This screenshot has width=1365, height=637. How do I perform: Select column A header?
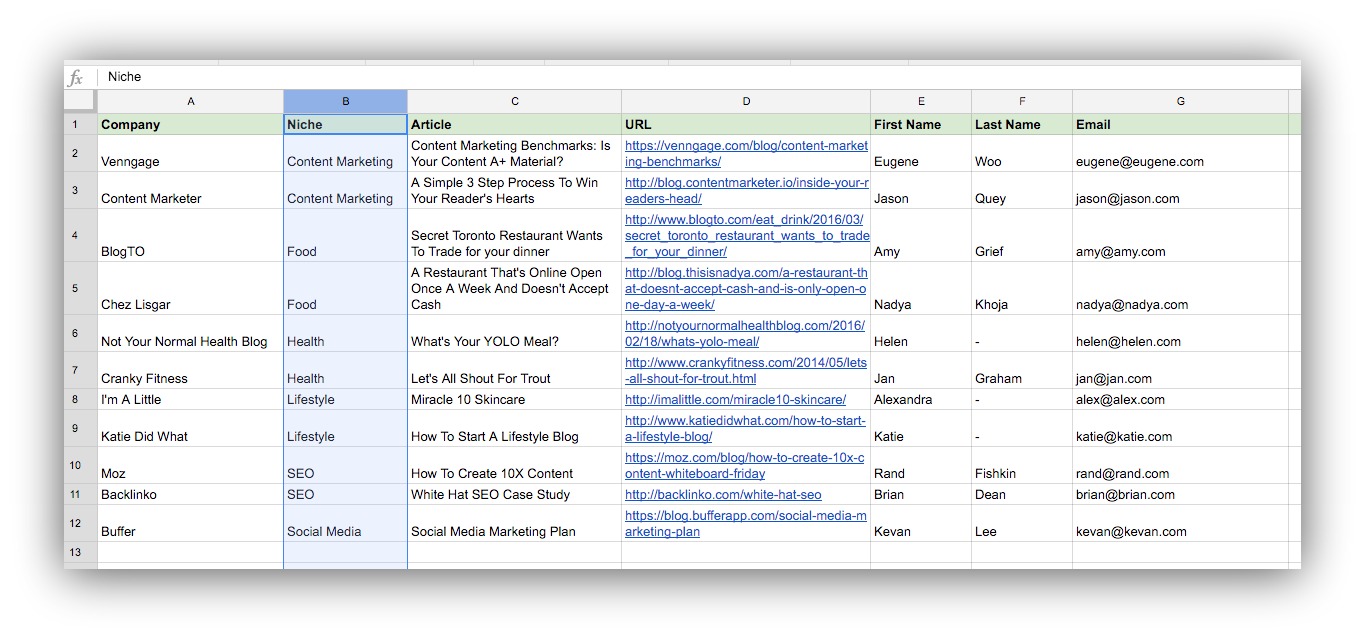[x=191, y=101]
